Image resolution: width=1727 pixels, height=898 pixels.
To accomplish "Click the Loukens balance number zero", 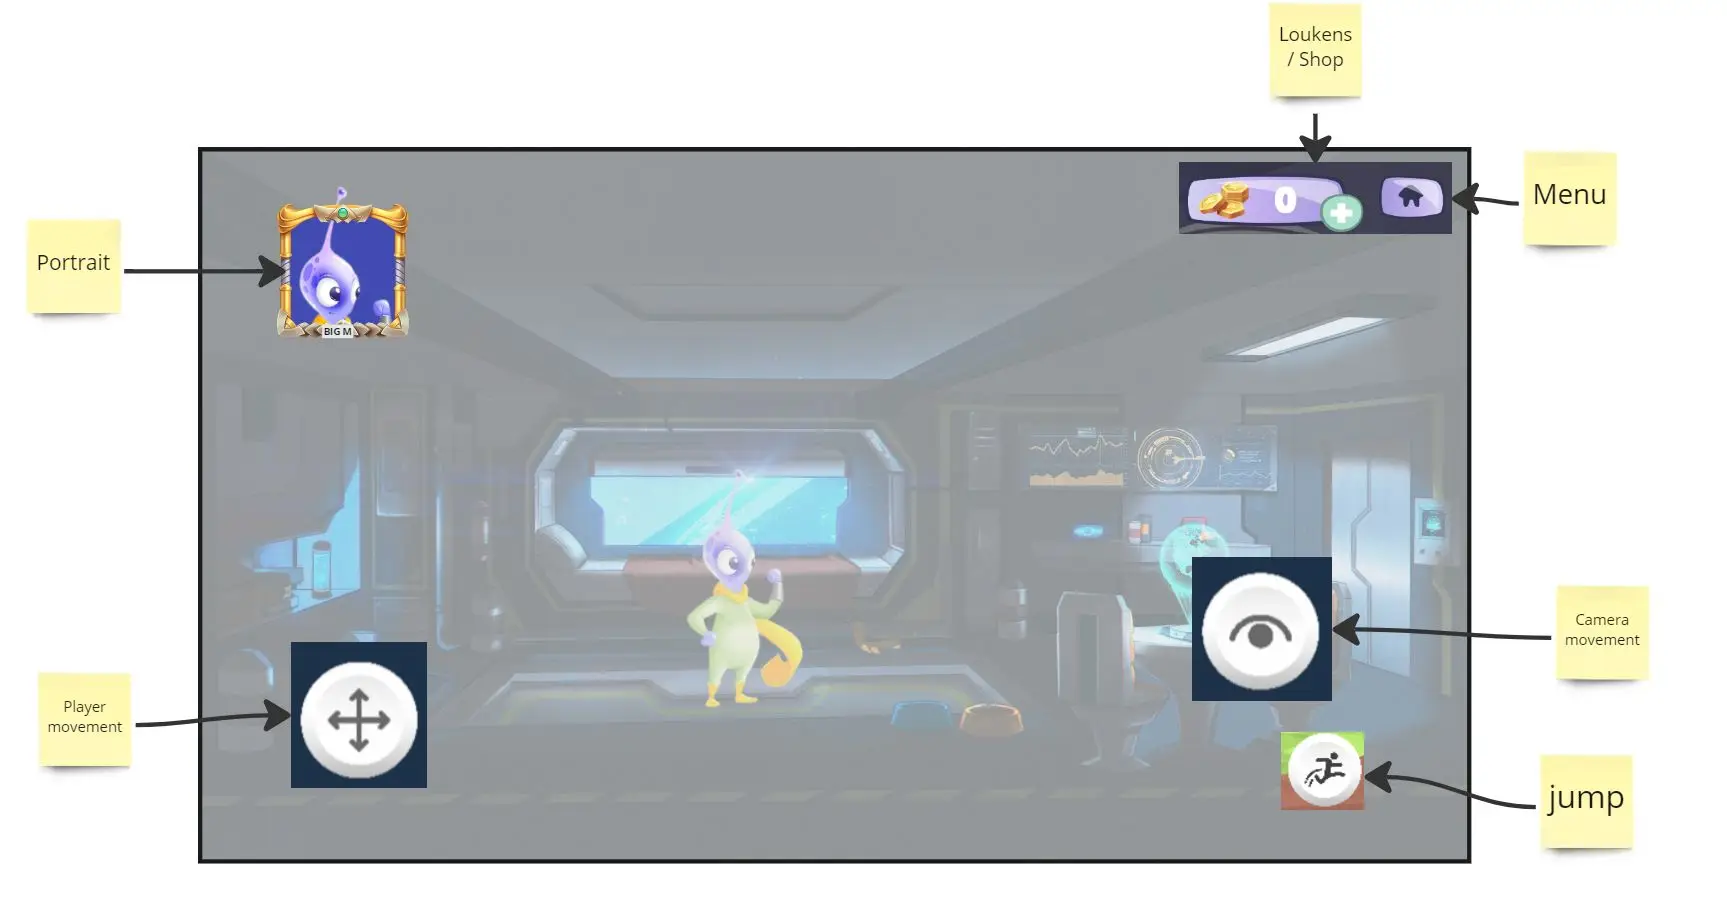I will 1285,201.
